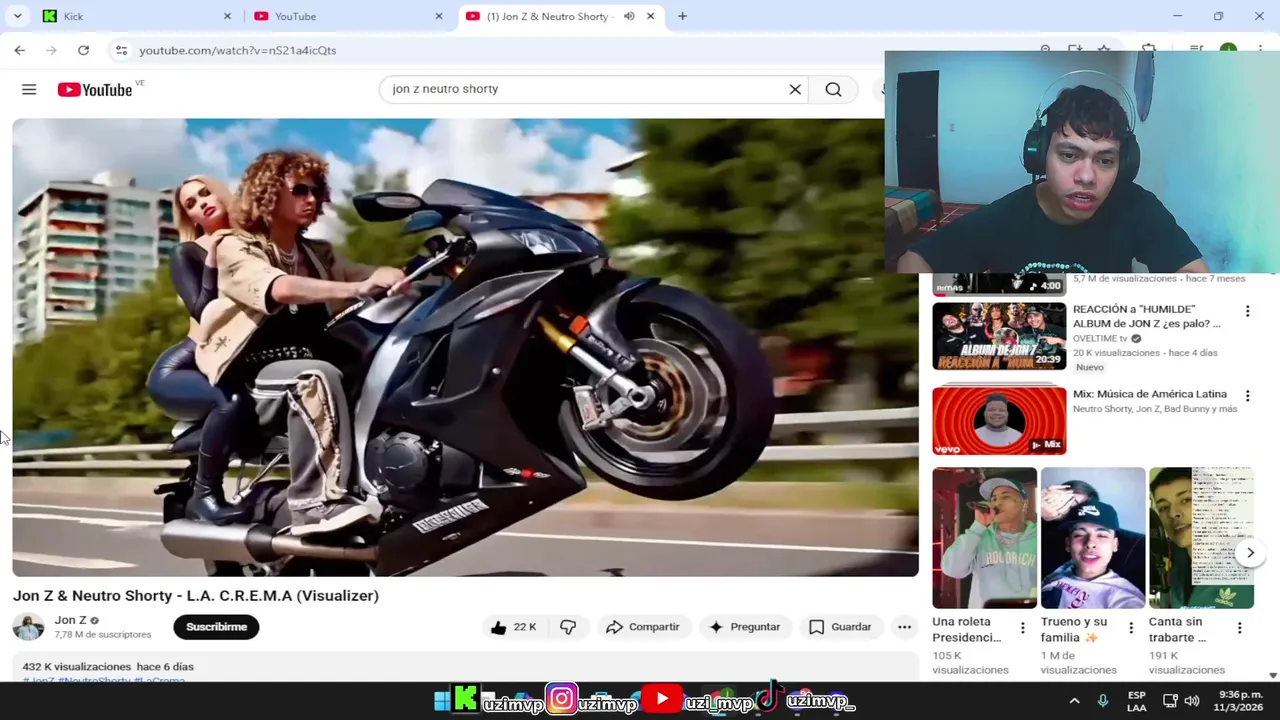The height and width of the screenshot is (720, 1280).
Task: Go back with the browser back arrow
Action: pyautogui.click(x=19, y=50)
